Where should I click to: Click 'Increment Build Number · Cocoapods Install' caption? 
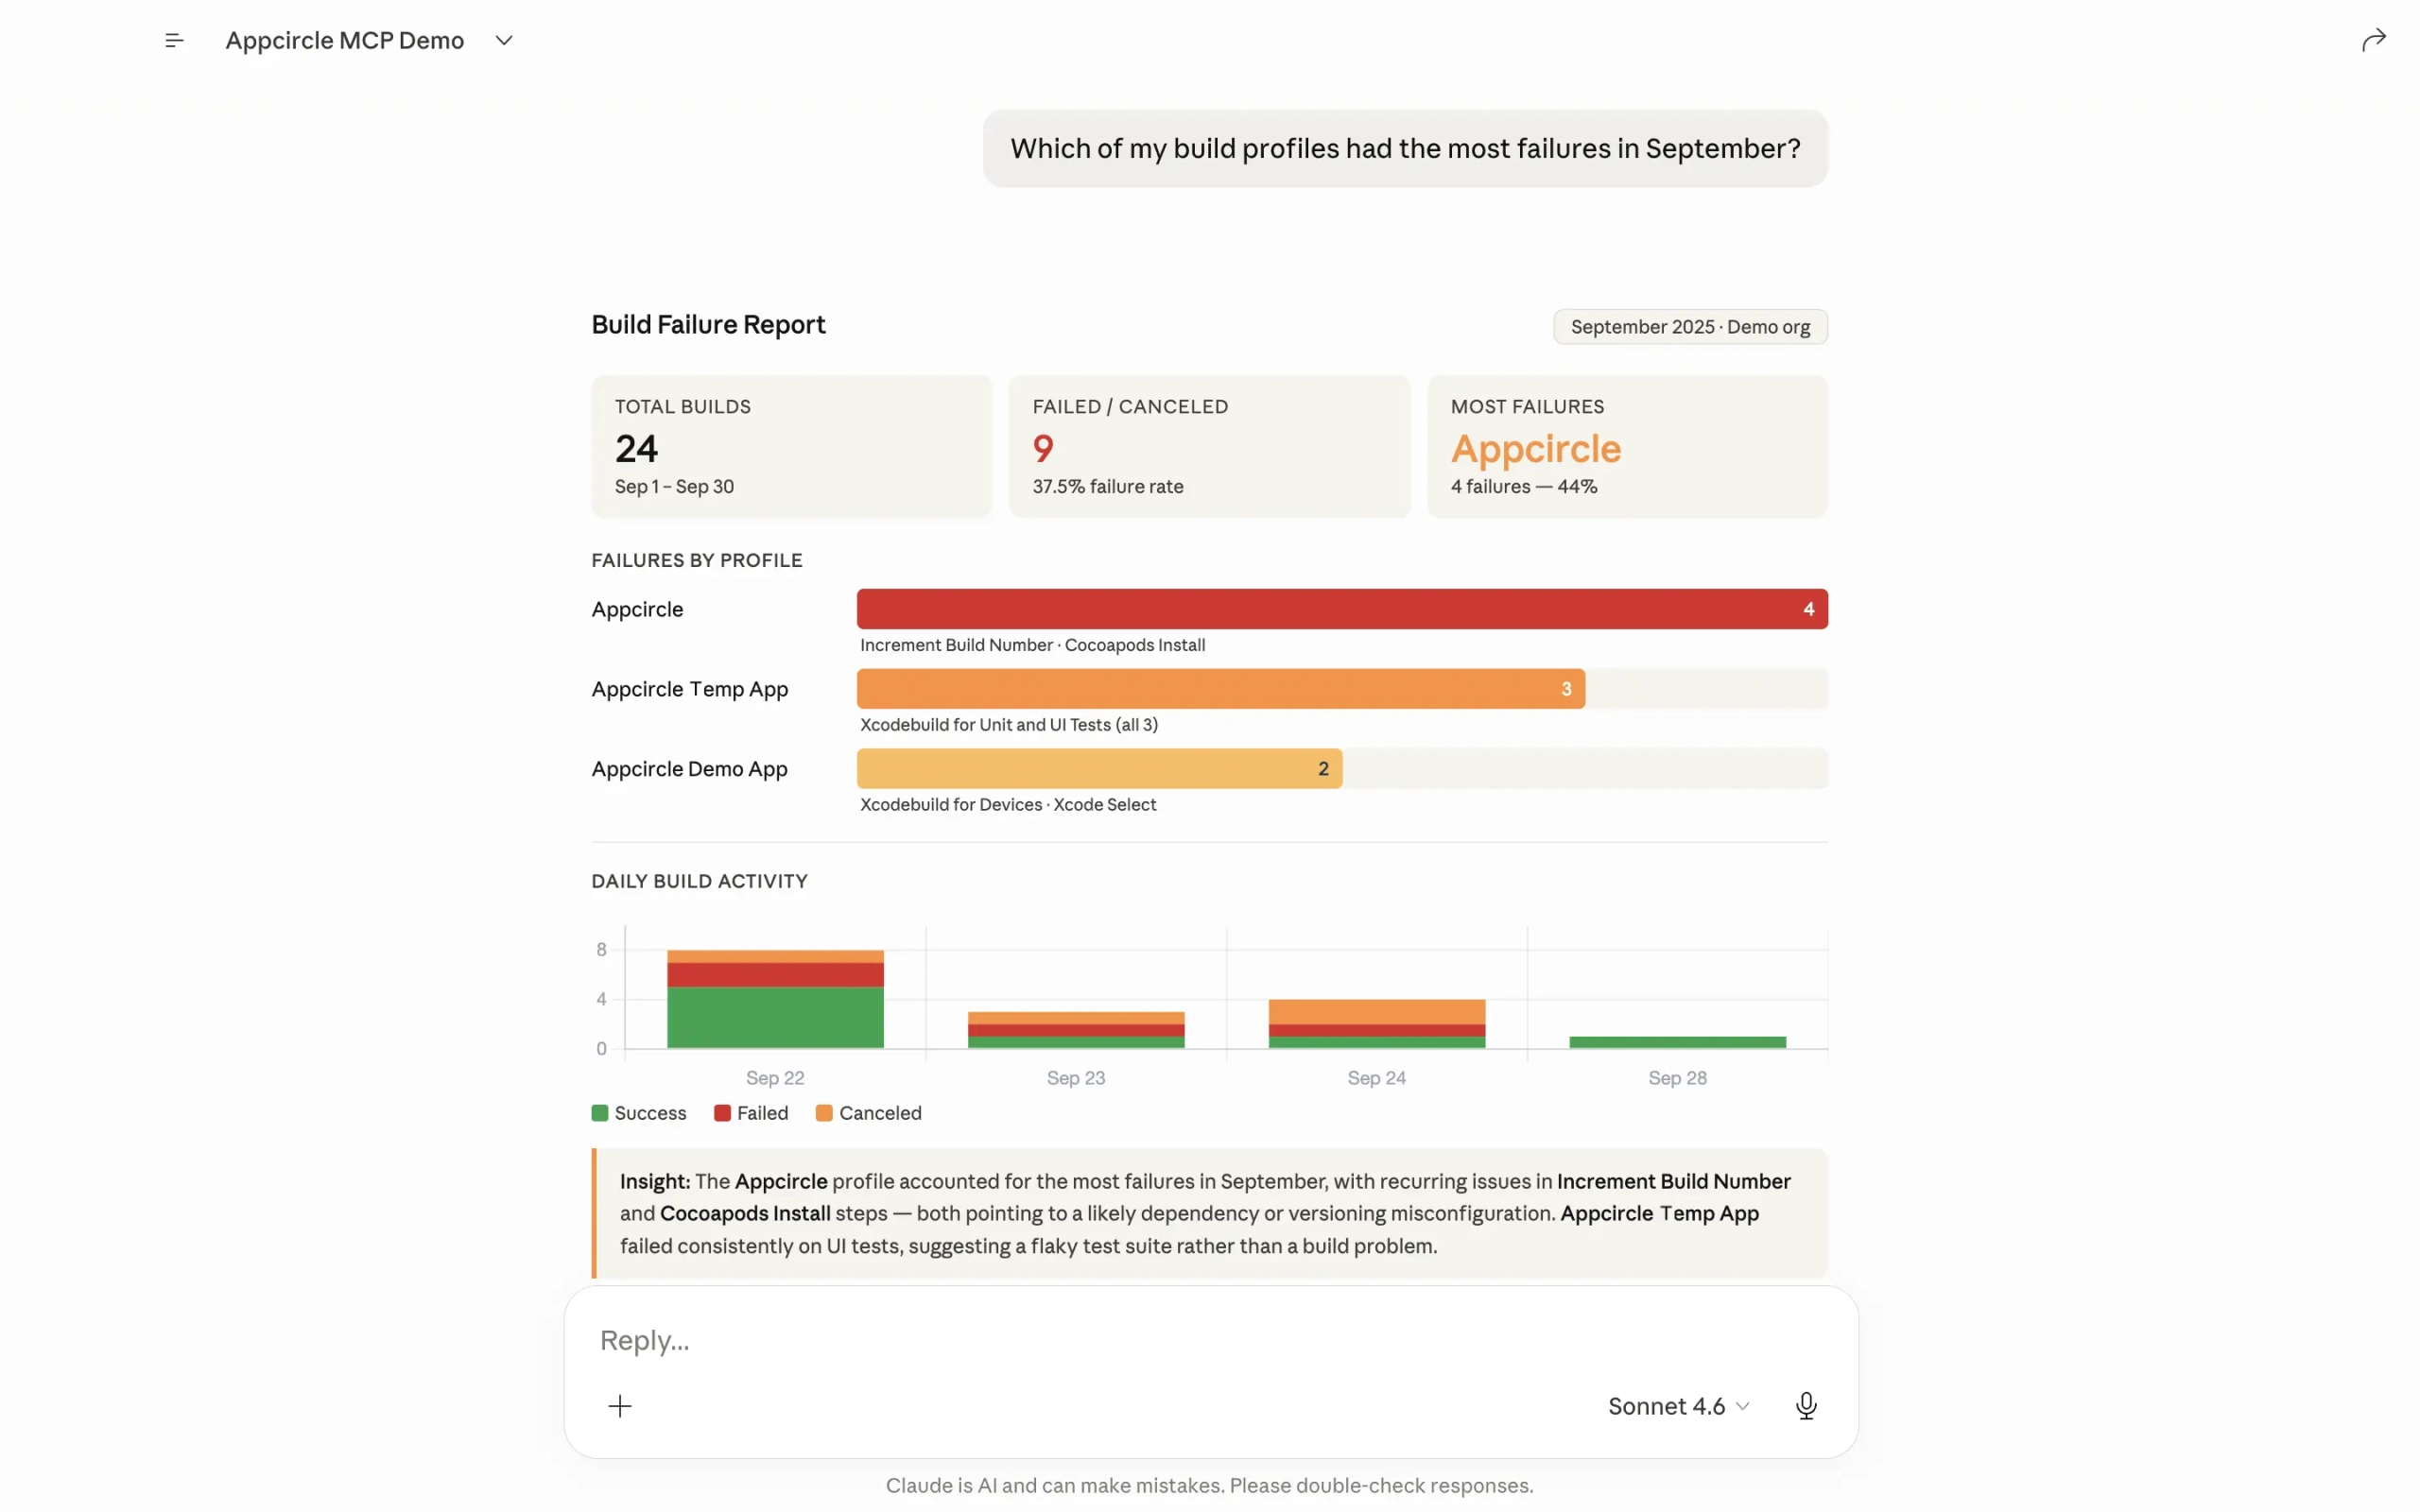(1032, 645)
